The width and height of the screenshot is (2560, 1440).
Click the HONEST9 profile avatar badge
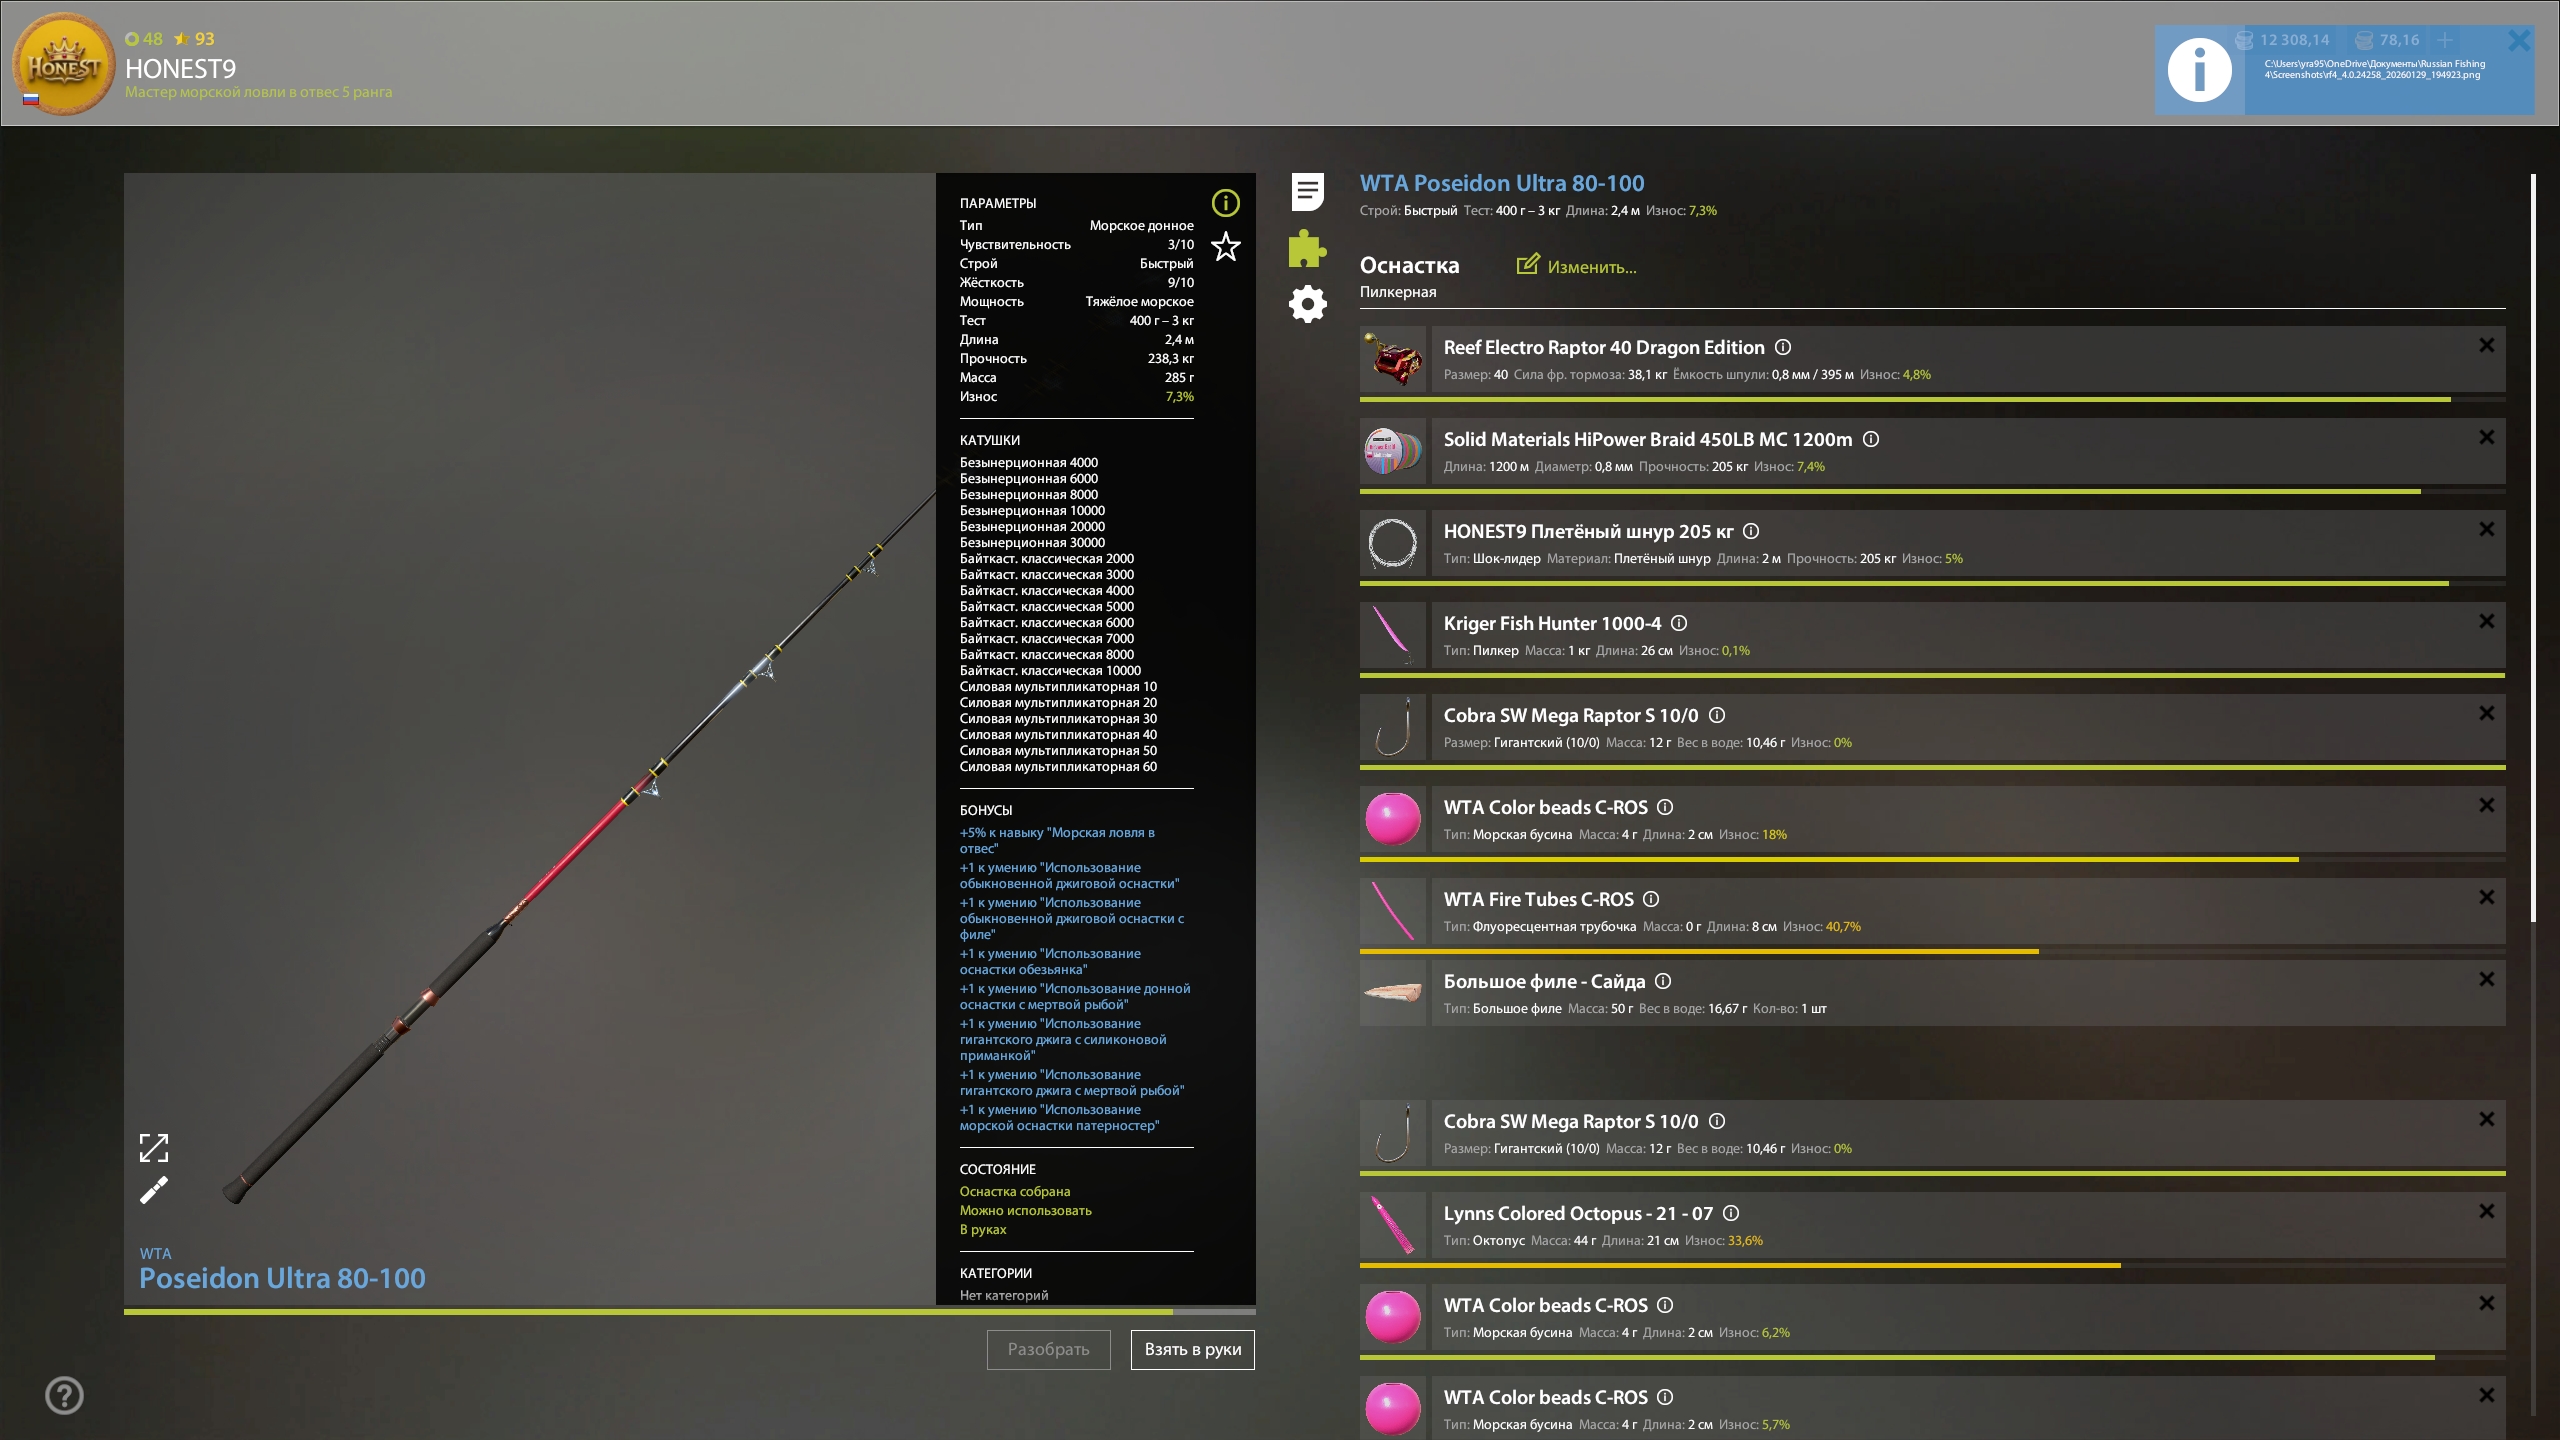pyautogui.click(x=63, y=64)
